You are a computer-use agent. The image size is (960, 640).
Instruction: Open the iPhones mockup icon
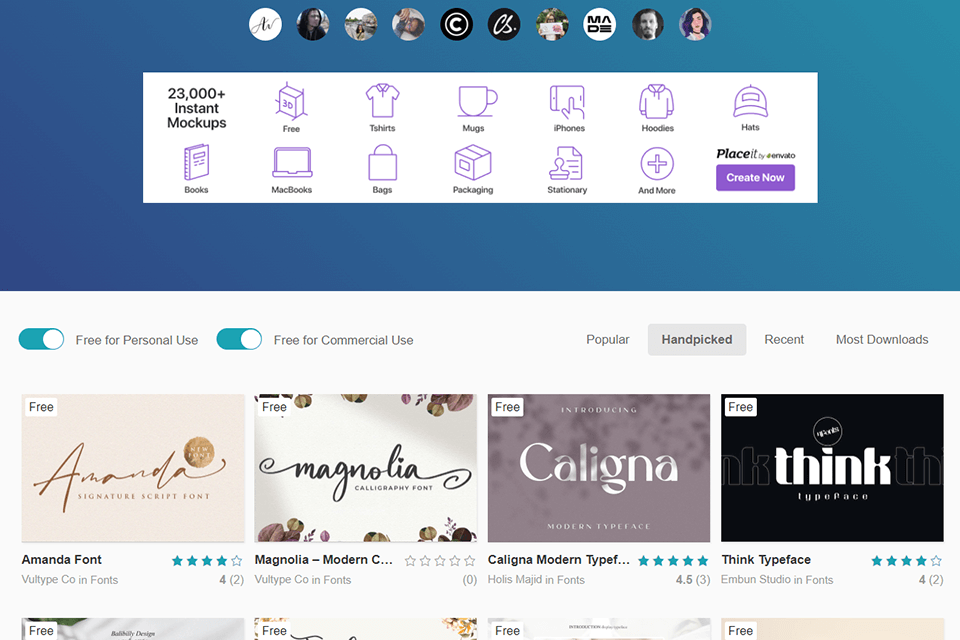pyautogui.click(x=568, y=102)
